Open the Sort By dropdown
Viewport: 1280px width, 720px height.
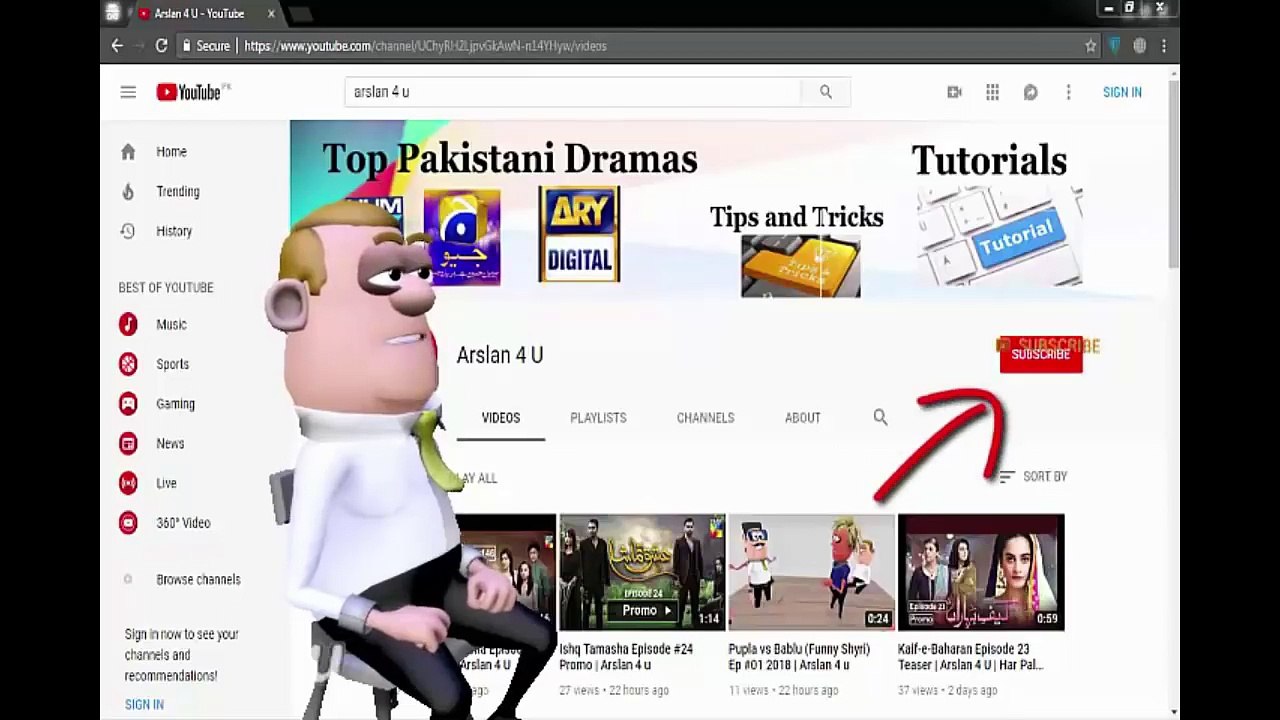(1033, 477)
